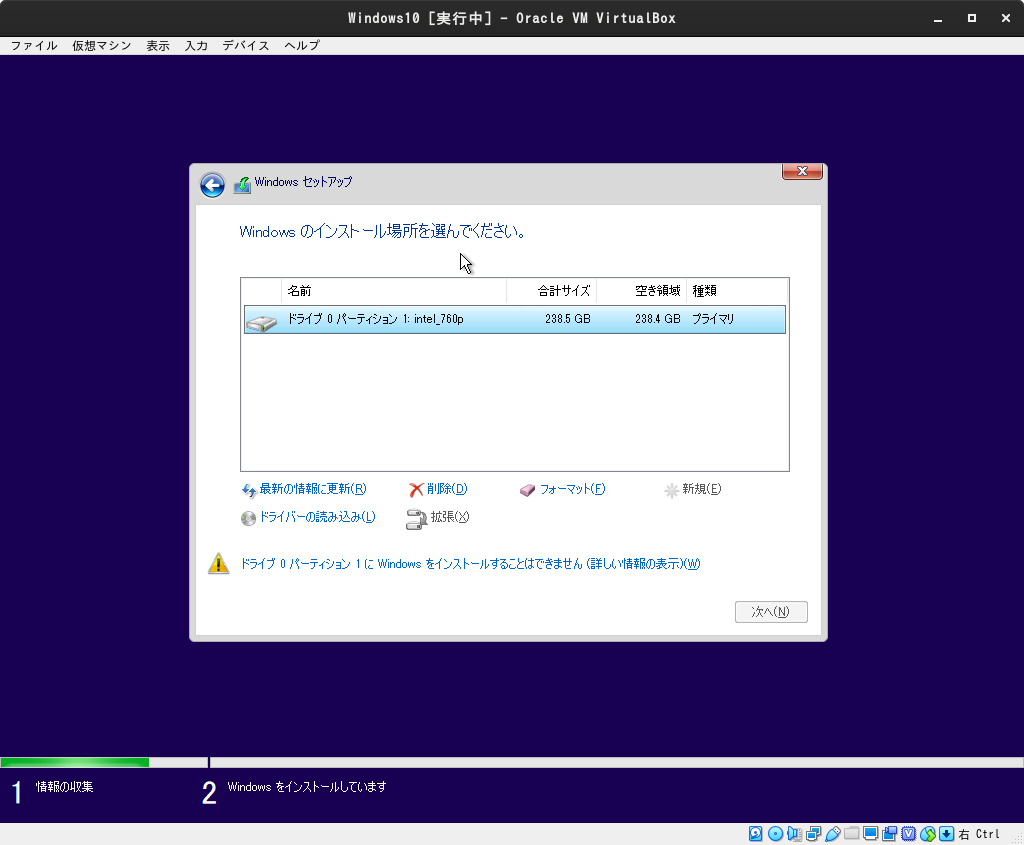Click the audio status icon

pos(794,834)
